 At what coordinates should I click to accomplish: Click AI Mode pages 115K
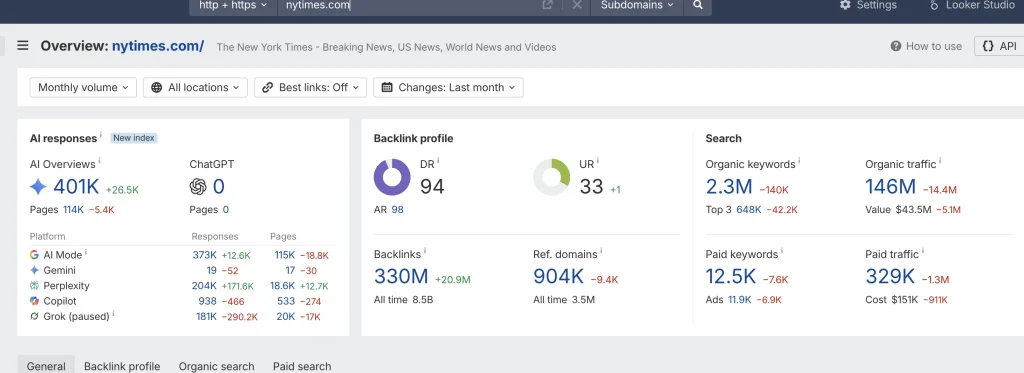pos(285,255)
